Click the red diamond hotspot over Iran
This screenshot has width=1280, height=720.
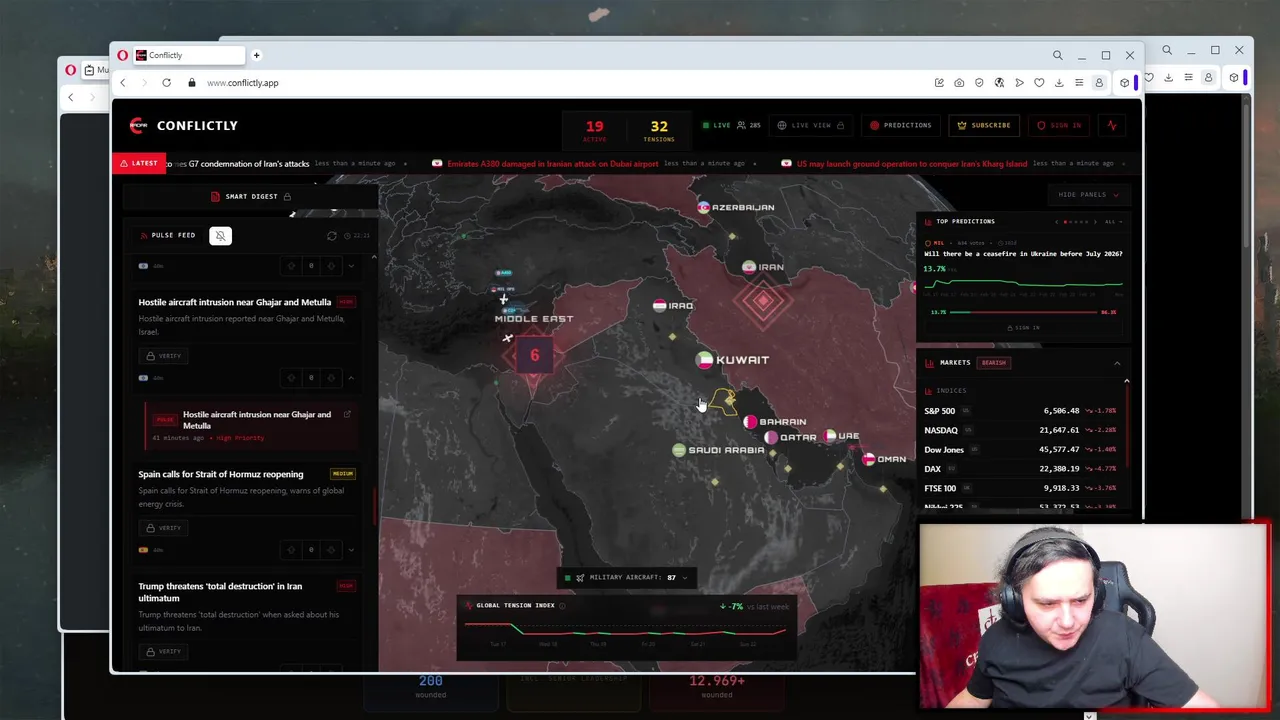point(763,300)
